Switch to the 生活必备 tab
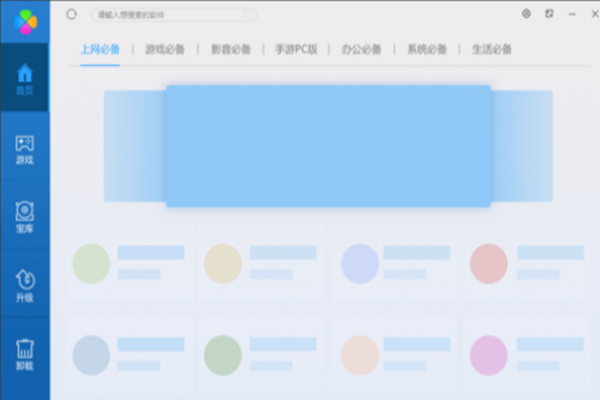The image size is (600, 400). pyautogui.click(x=492, y=49)
